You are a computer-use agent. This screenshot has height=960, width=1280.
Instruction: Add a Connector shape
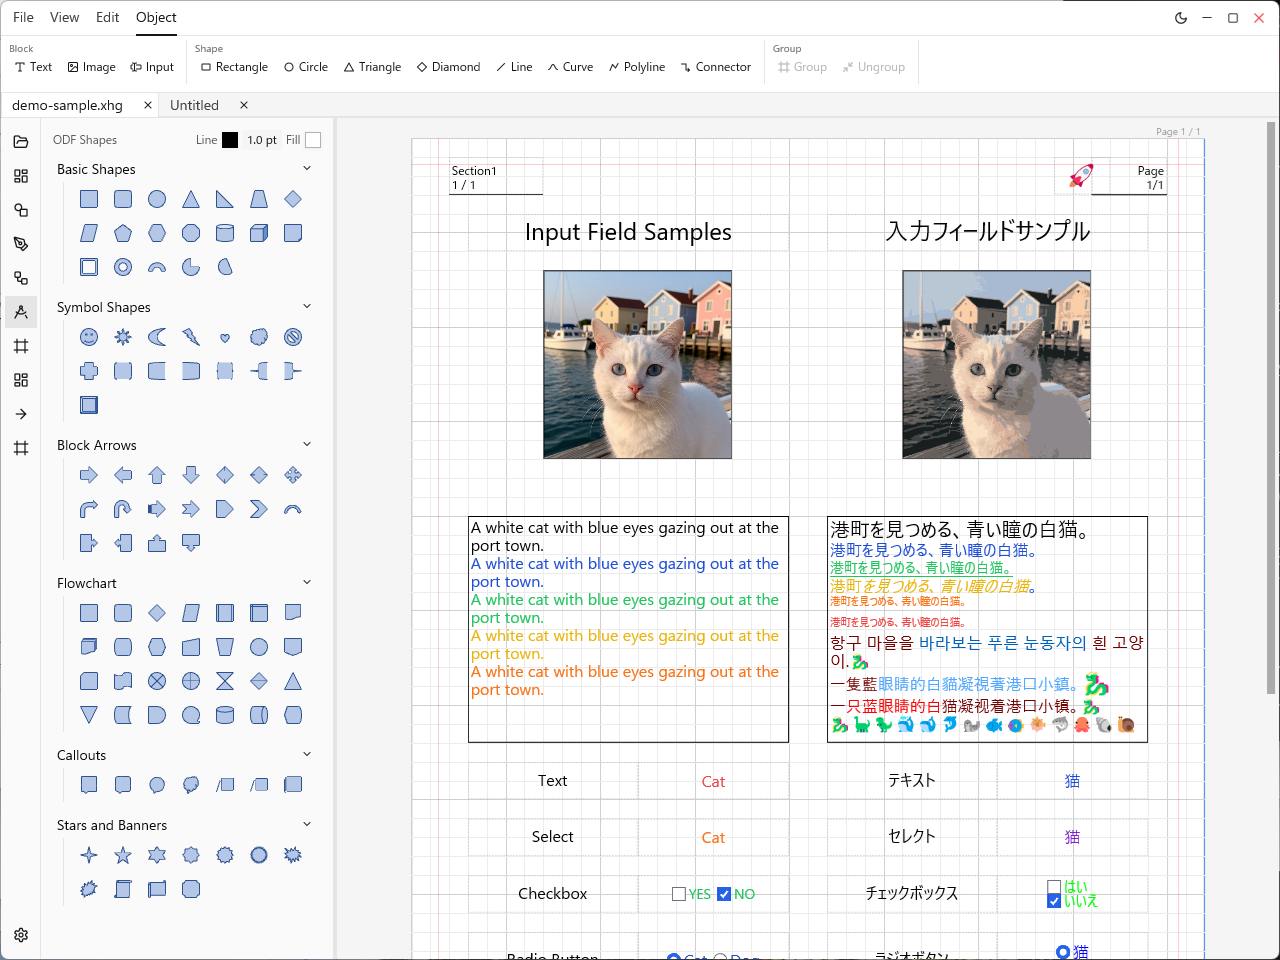[x=716, y=67]
